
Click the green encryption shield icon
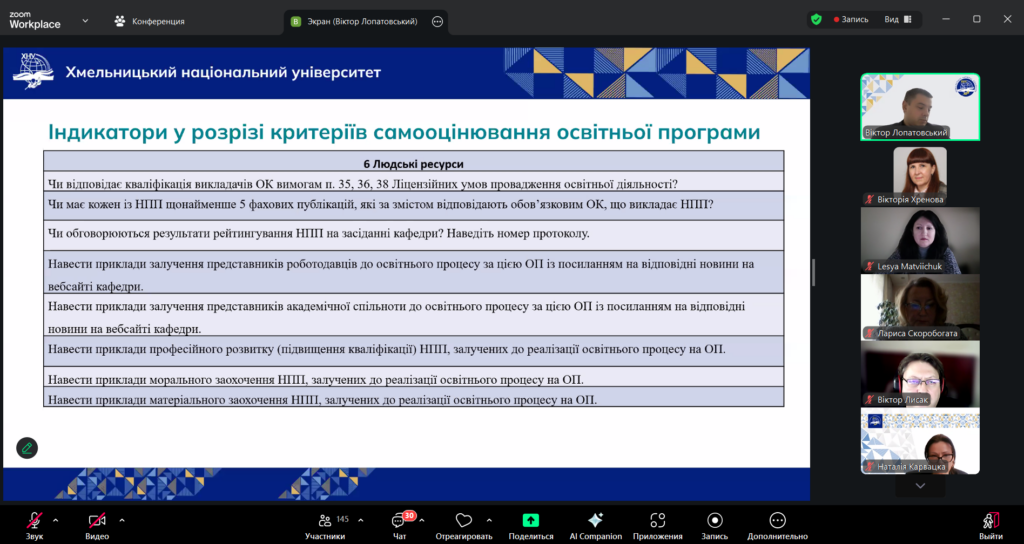tap(816, 19)
